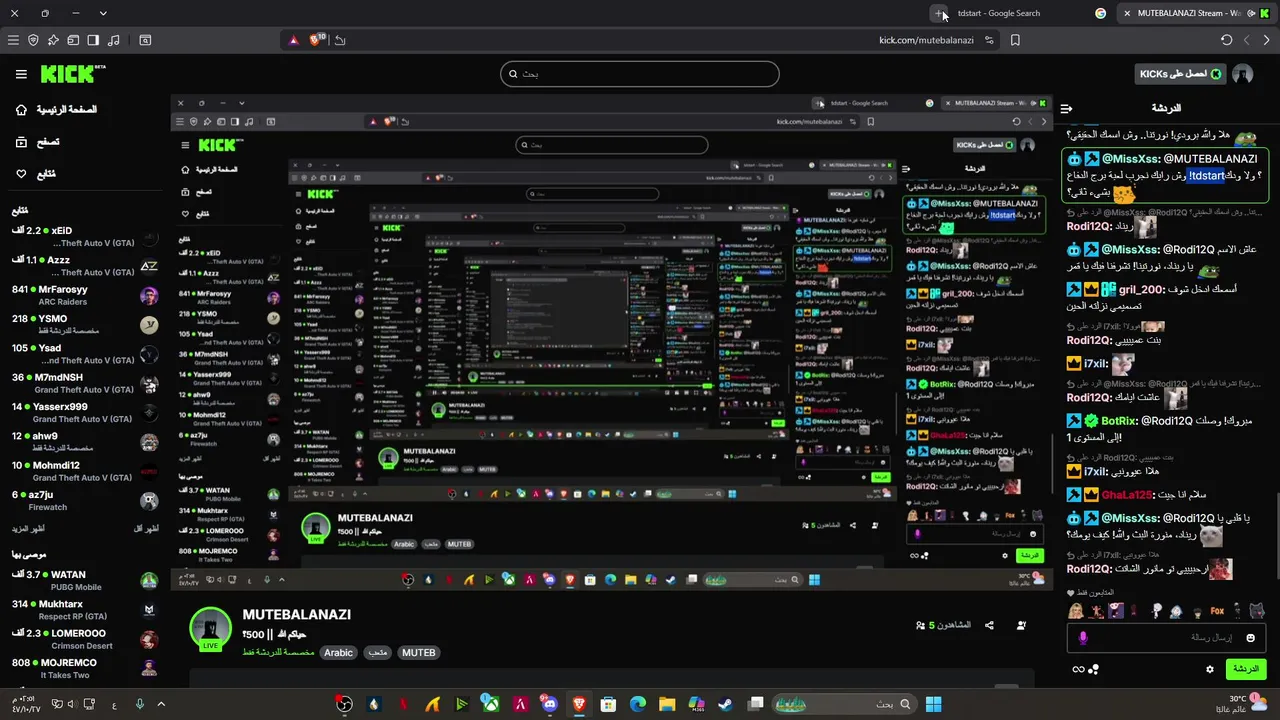The width and height of the screenshot is (1280, 720).
Task: Open the emoji picker in chat
Action: [x=1250, y=637]
